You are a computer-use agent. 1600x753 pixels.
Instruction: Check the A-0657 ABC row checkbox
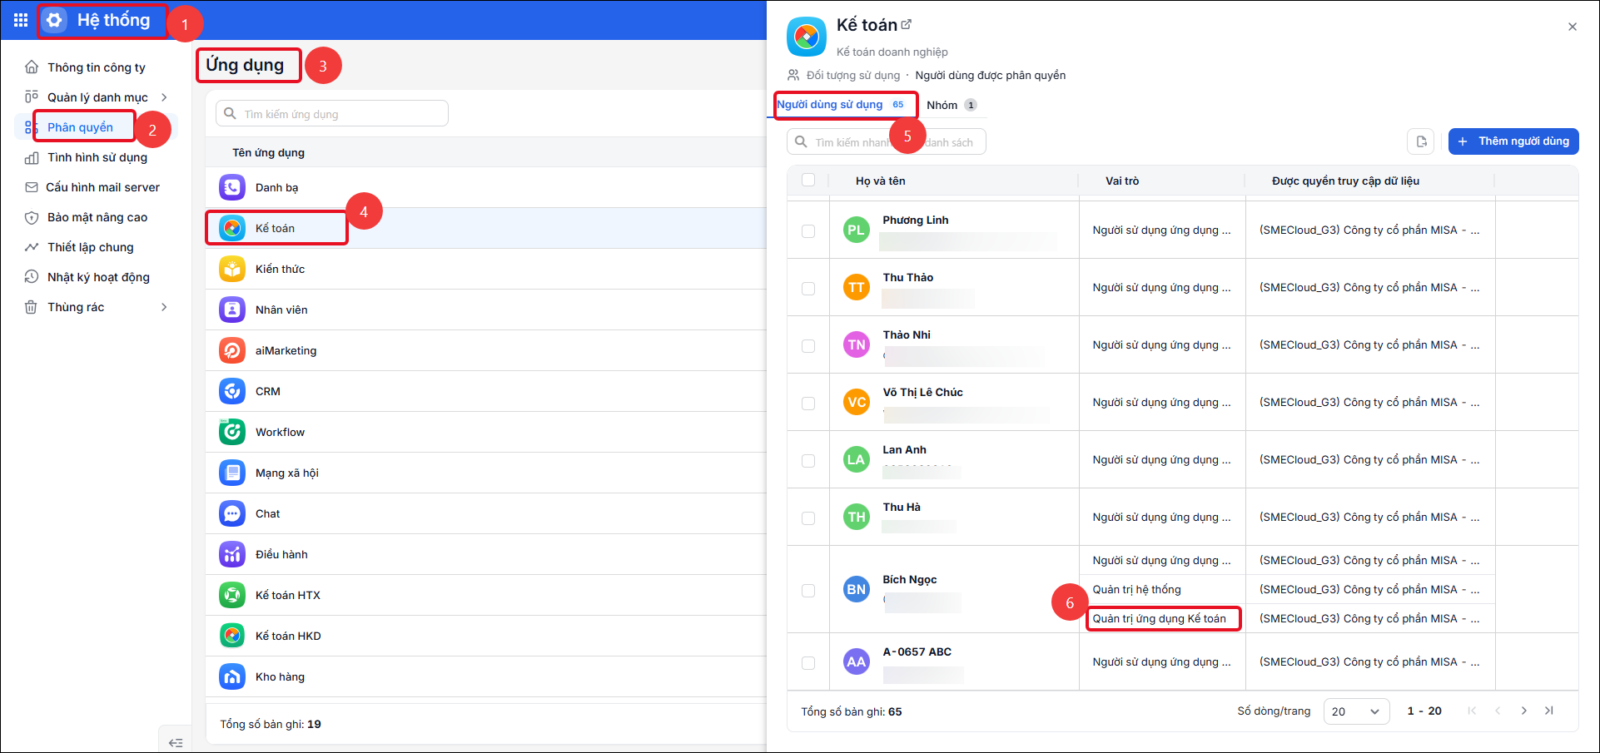coord(808,663)
